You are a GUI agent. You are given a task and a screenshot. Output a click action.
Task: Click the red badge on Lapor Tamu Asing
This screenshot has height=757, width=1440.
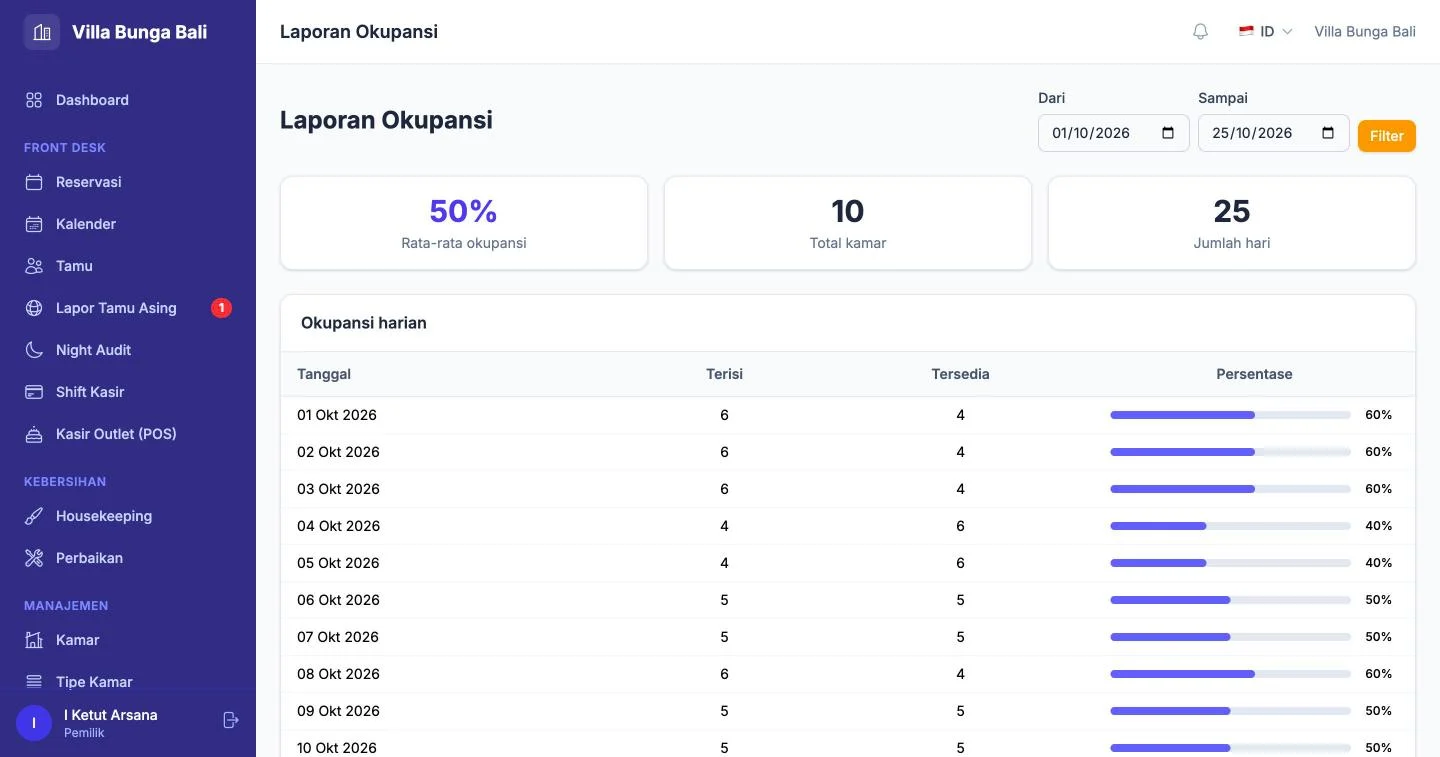(221, 308)
